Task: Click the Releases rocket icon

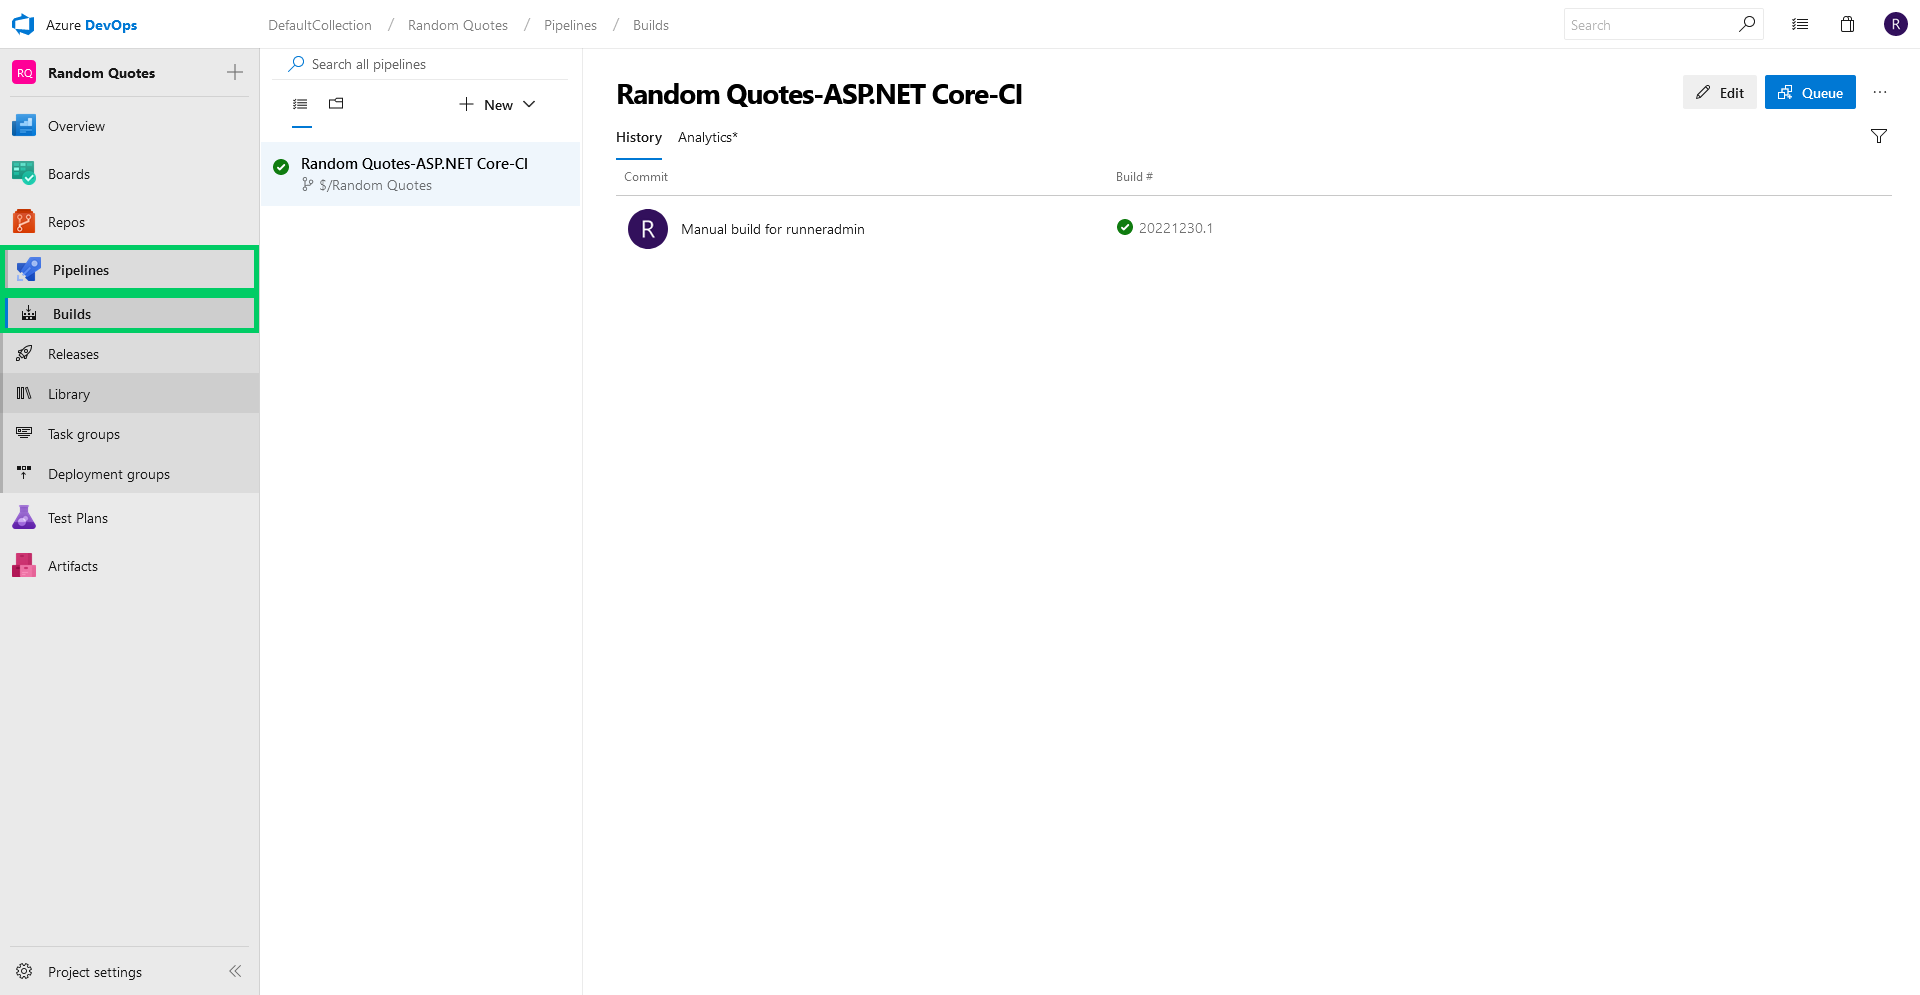Action: tap(24, 353)
